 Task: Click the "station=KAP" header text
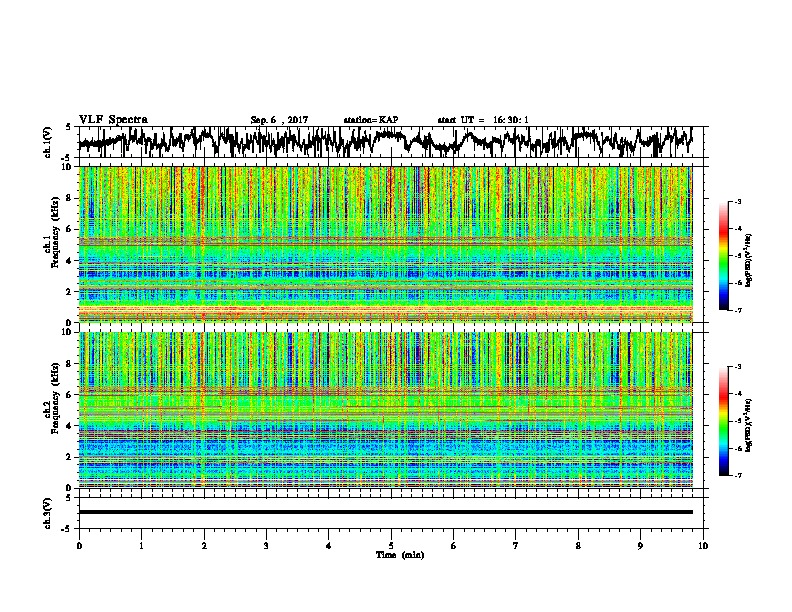coord(371,120)
